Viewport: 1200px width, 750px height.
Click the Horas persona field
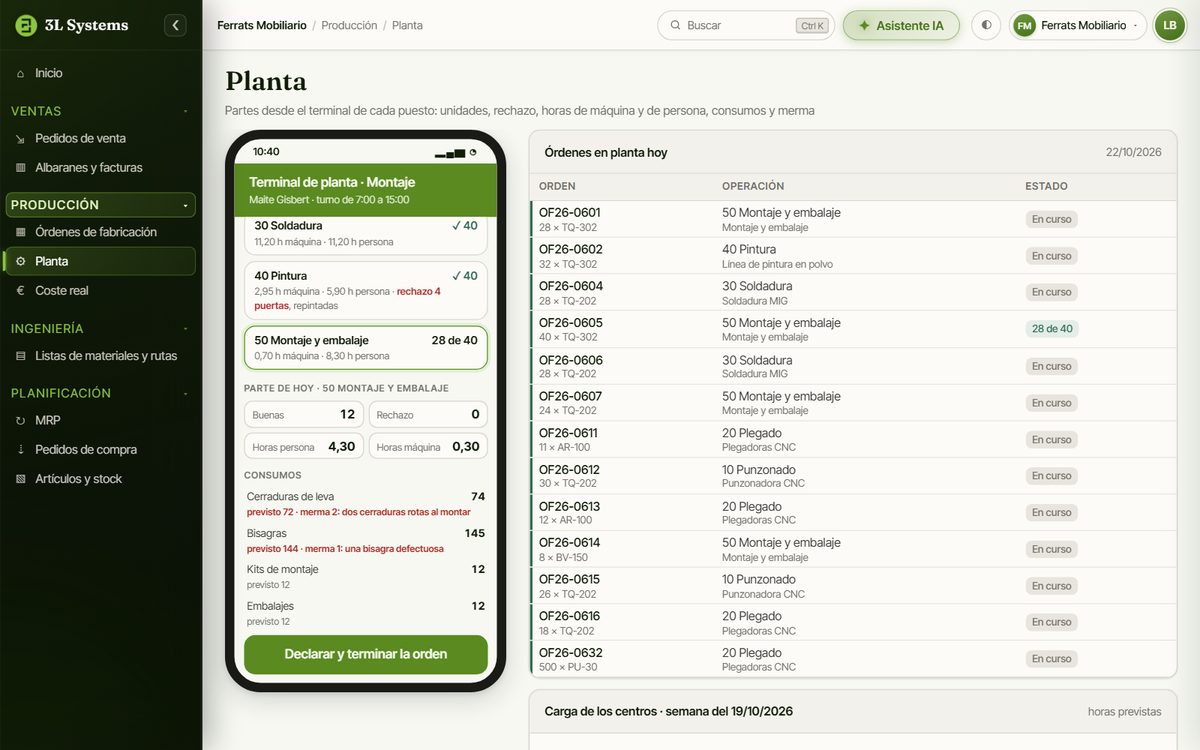pyautogui.click(x=304, y=447)
